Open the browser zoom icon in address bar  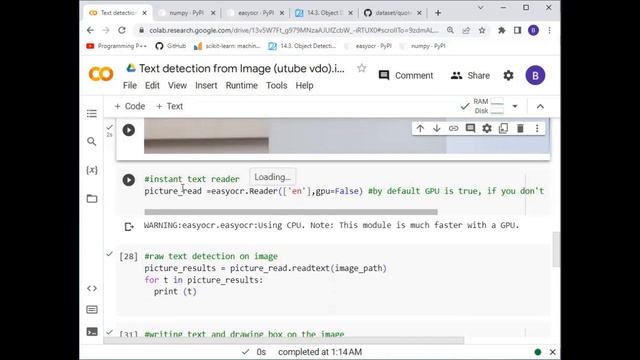pyautogui.click(x=450, y=30)
